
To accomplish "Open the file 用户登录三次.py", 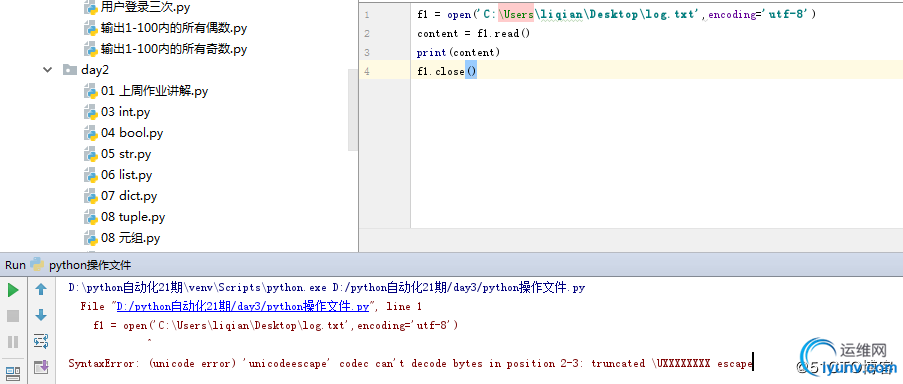I will pyautogui.click(x=145, y=7).
